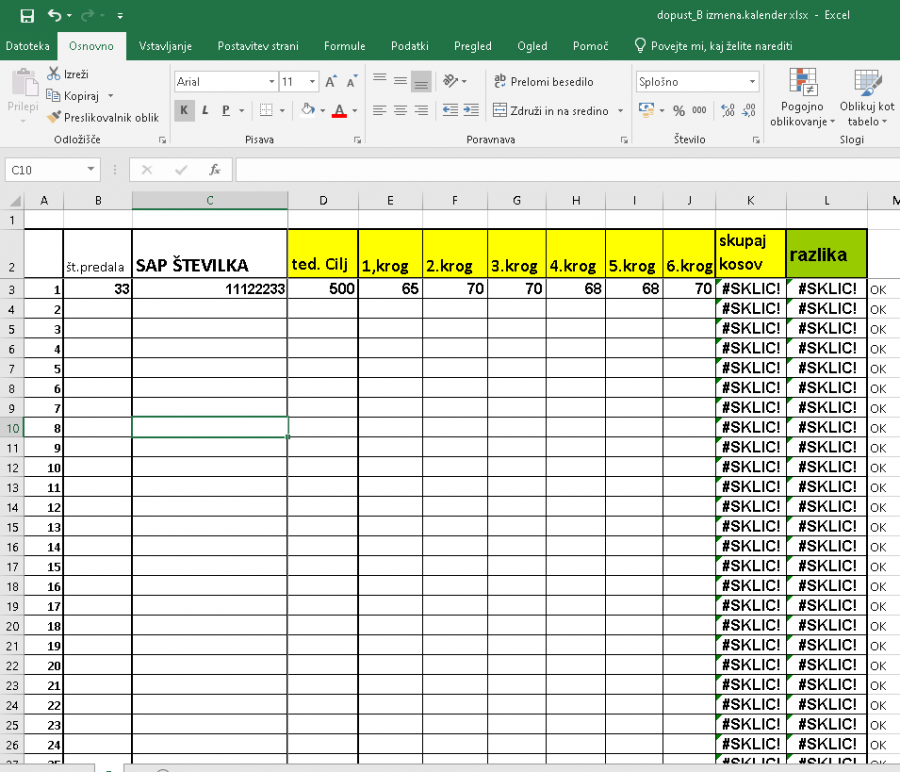
Task: Click the center align text icon
Action: [400, 111]
